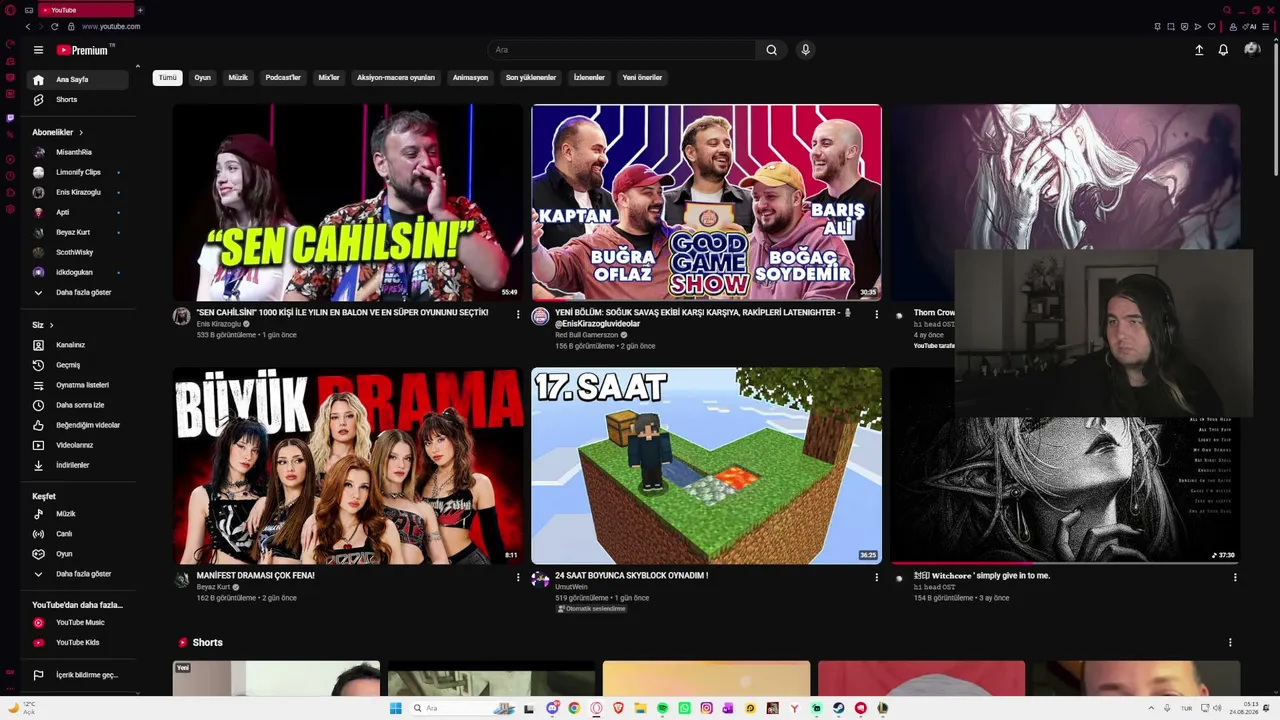Click the YouTube search input field
The height and width of the screenshot is (720, 1280).
click(622, 50)
